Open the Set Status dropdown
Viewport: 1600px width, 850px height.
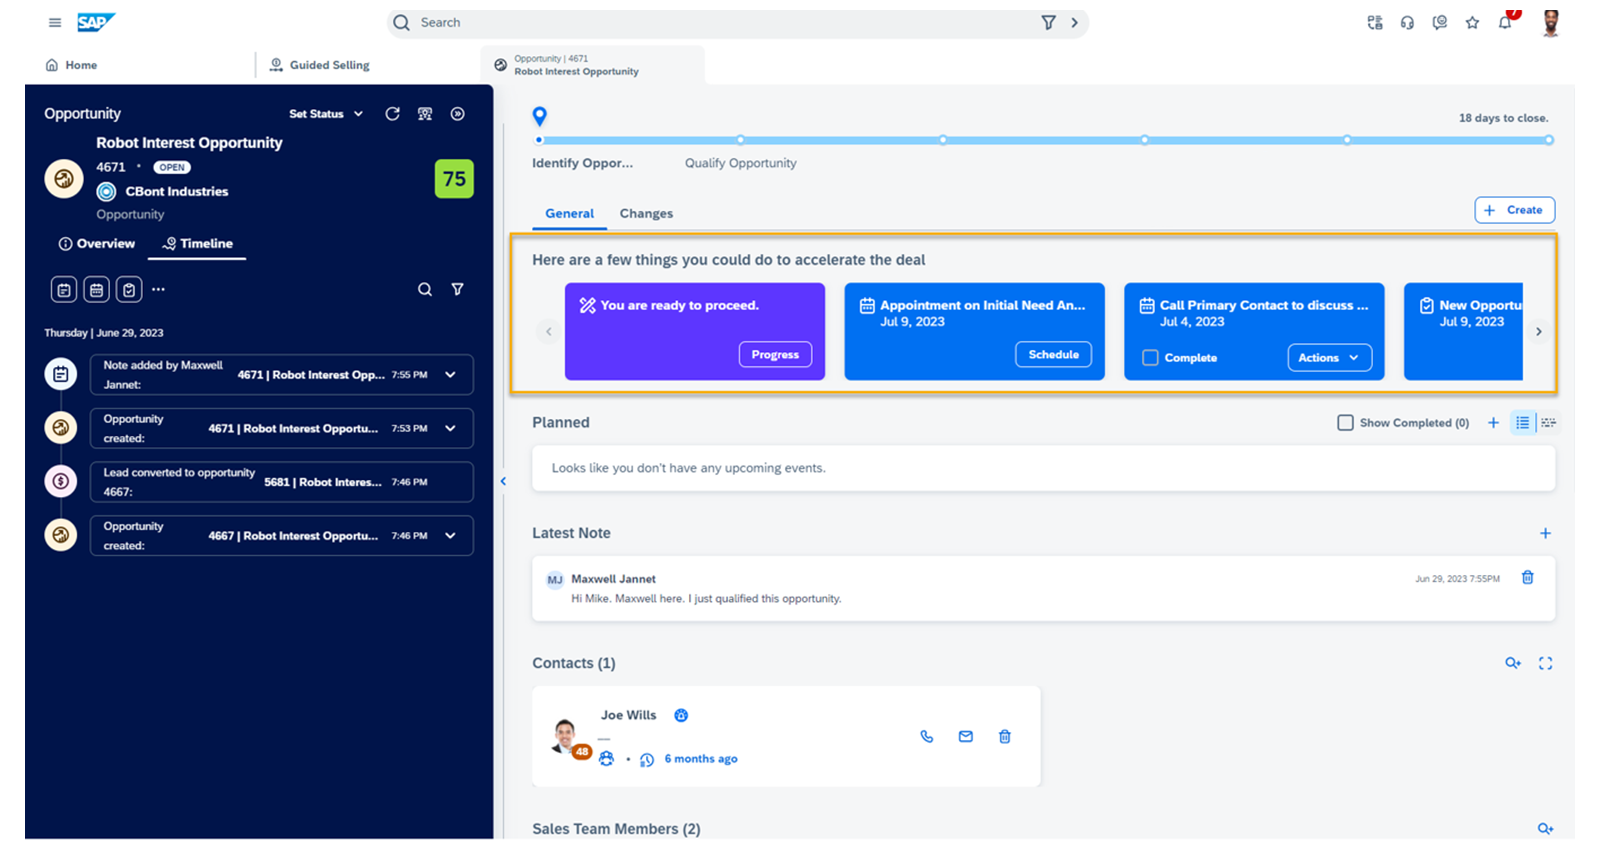(x=326, y=114)
